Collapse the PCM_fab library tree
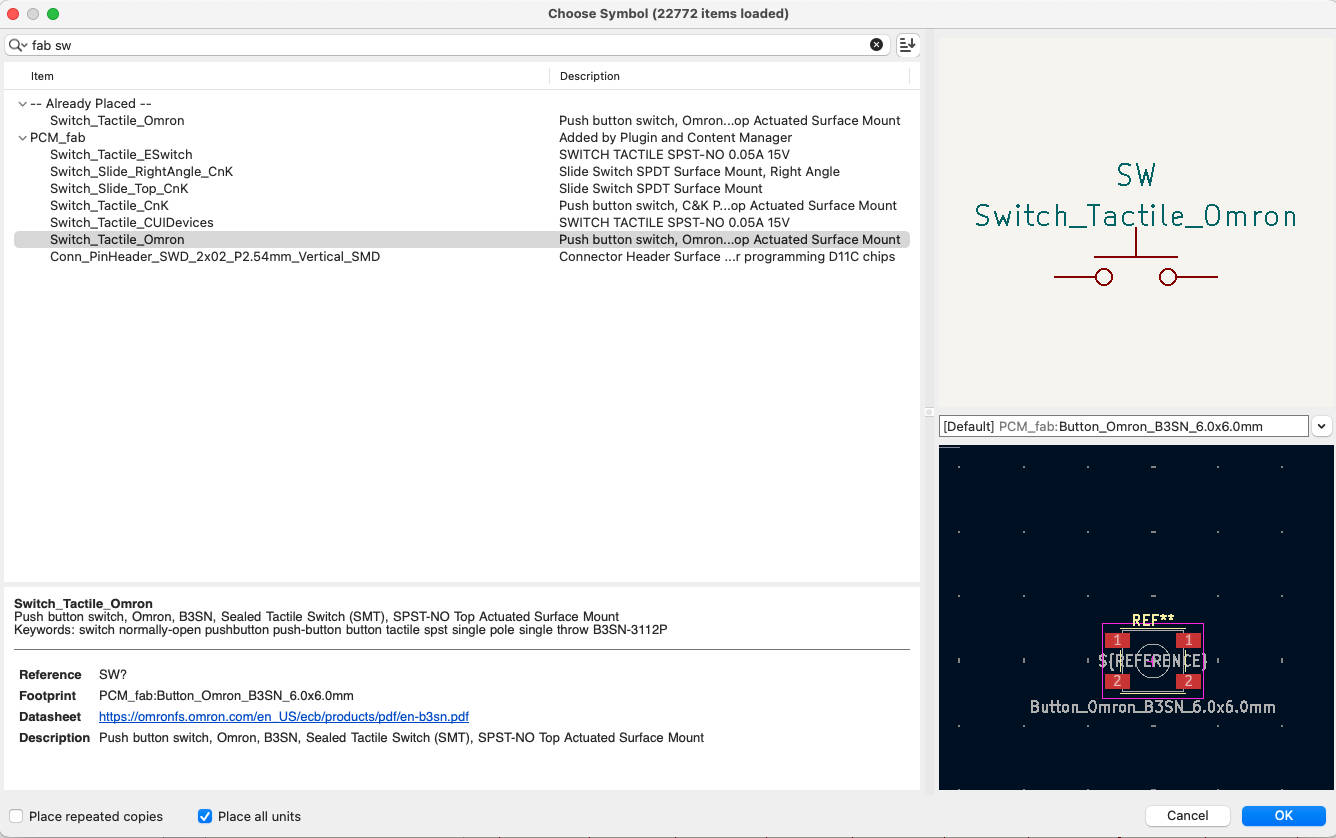Viewport: 1336px width, 838px height. (x=22, y=138)
